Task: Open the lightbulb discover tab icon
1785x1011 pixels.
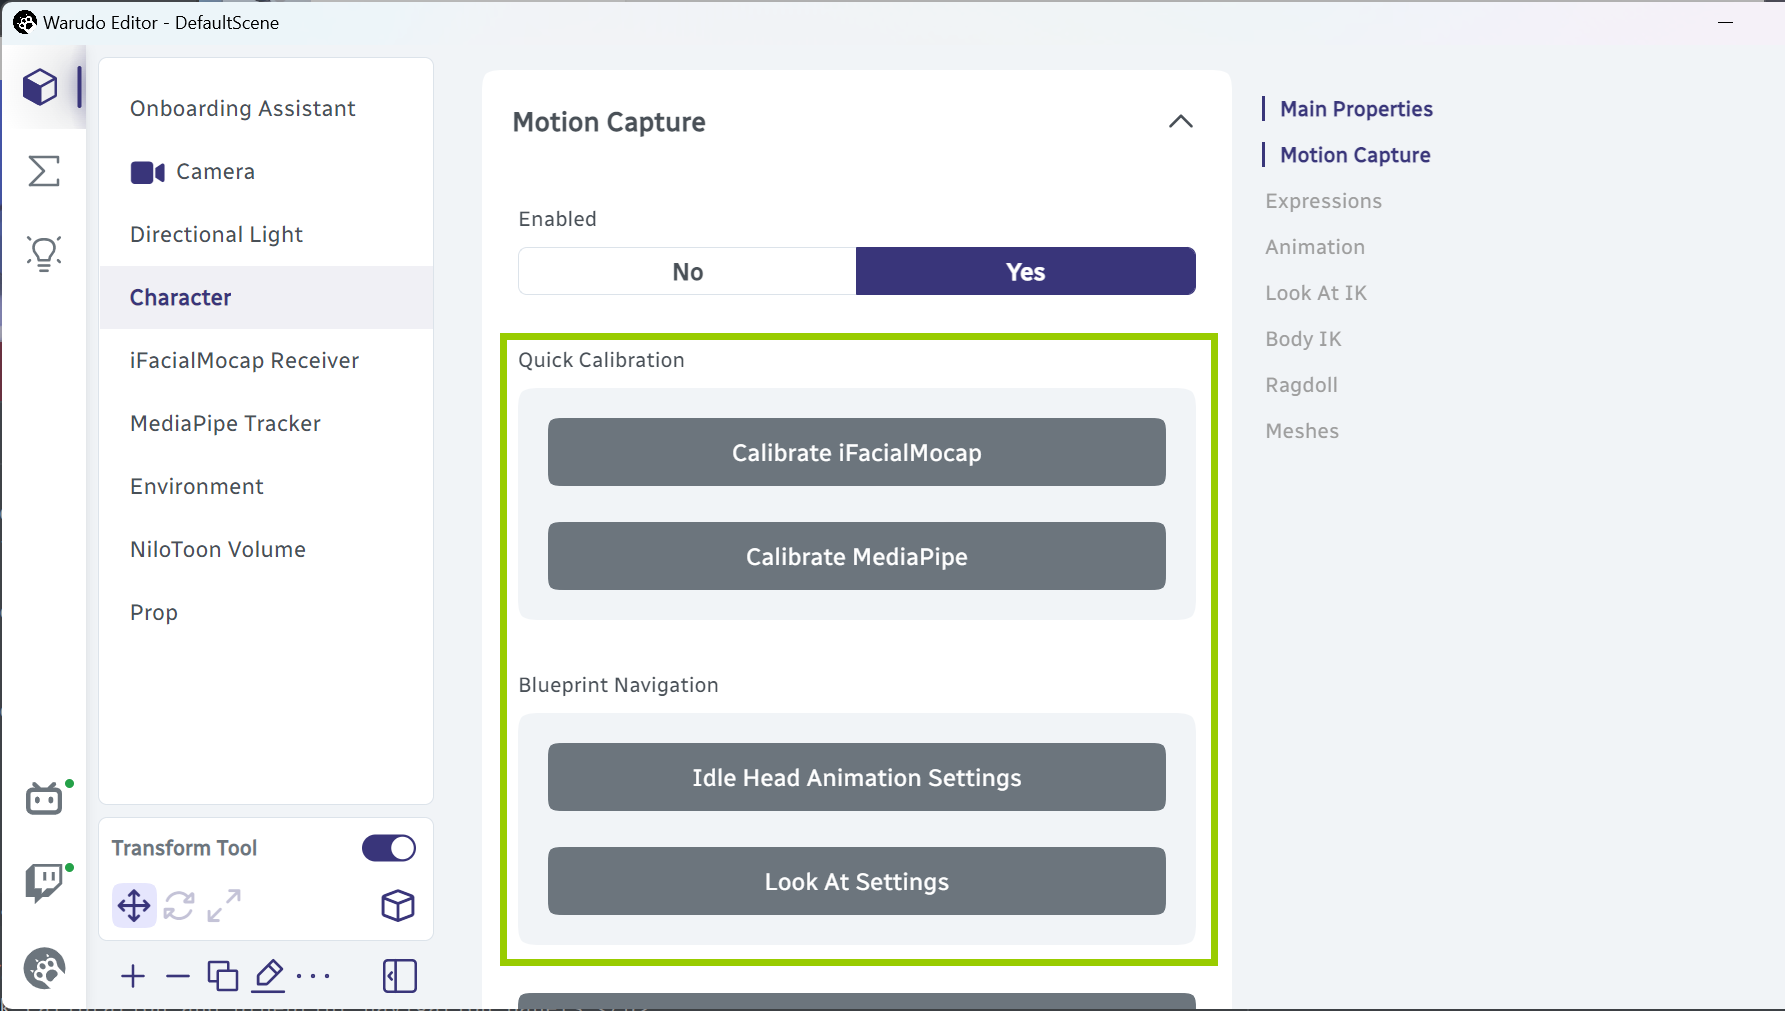Action: click(44, 254)
